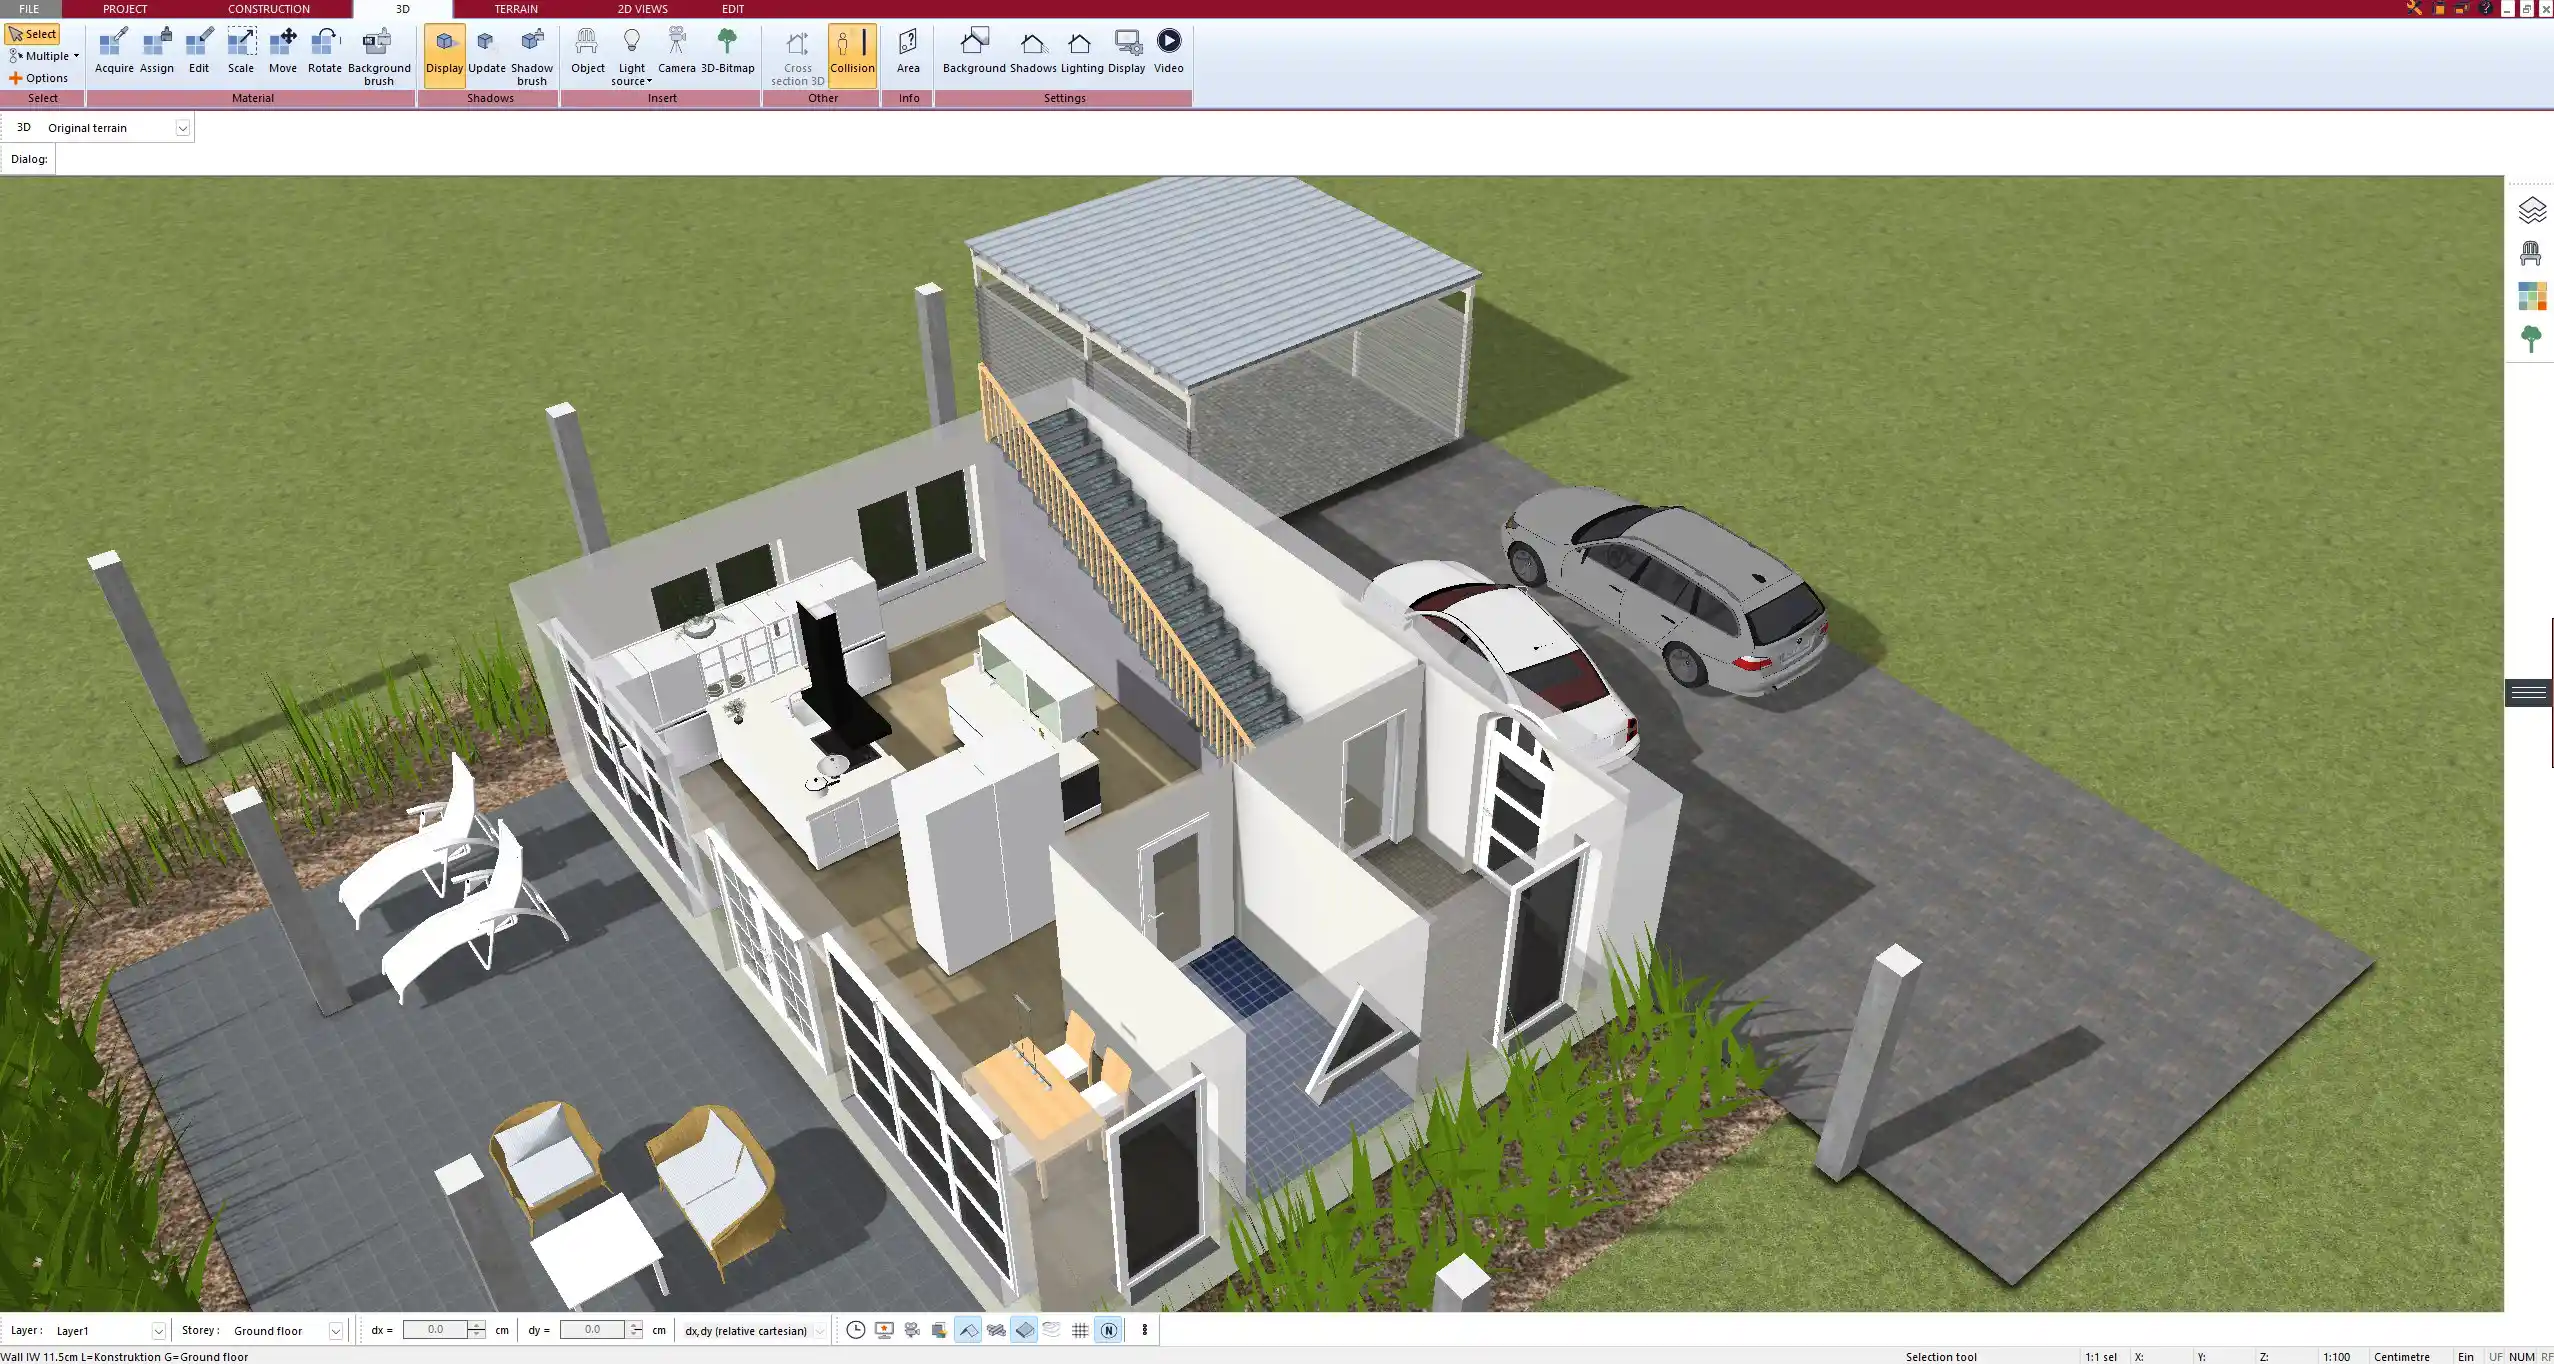Select the Move material tool
This screenshot has height=1364, width=2554.
[283, 51]
